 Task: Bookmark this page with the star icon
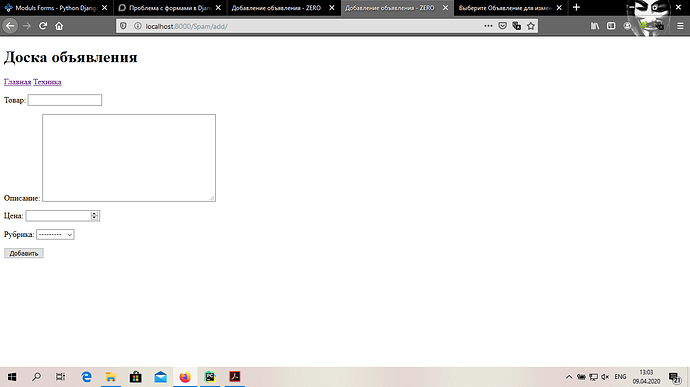pyautogui.click(x=531, y=26)
